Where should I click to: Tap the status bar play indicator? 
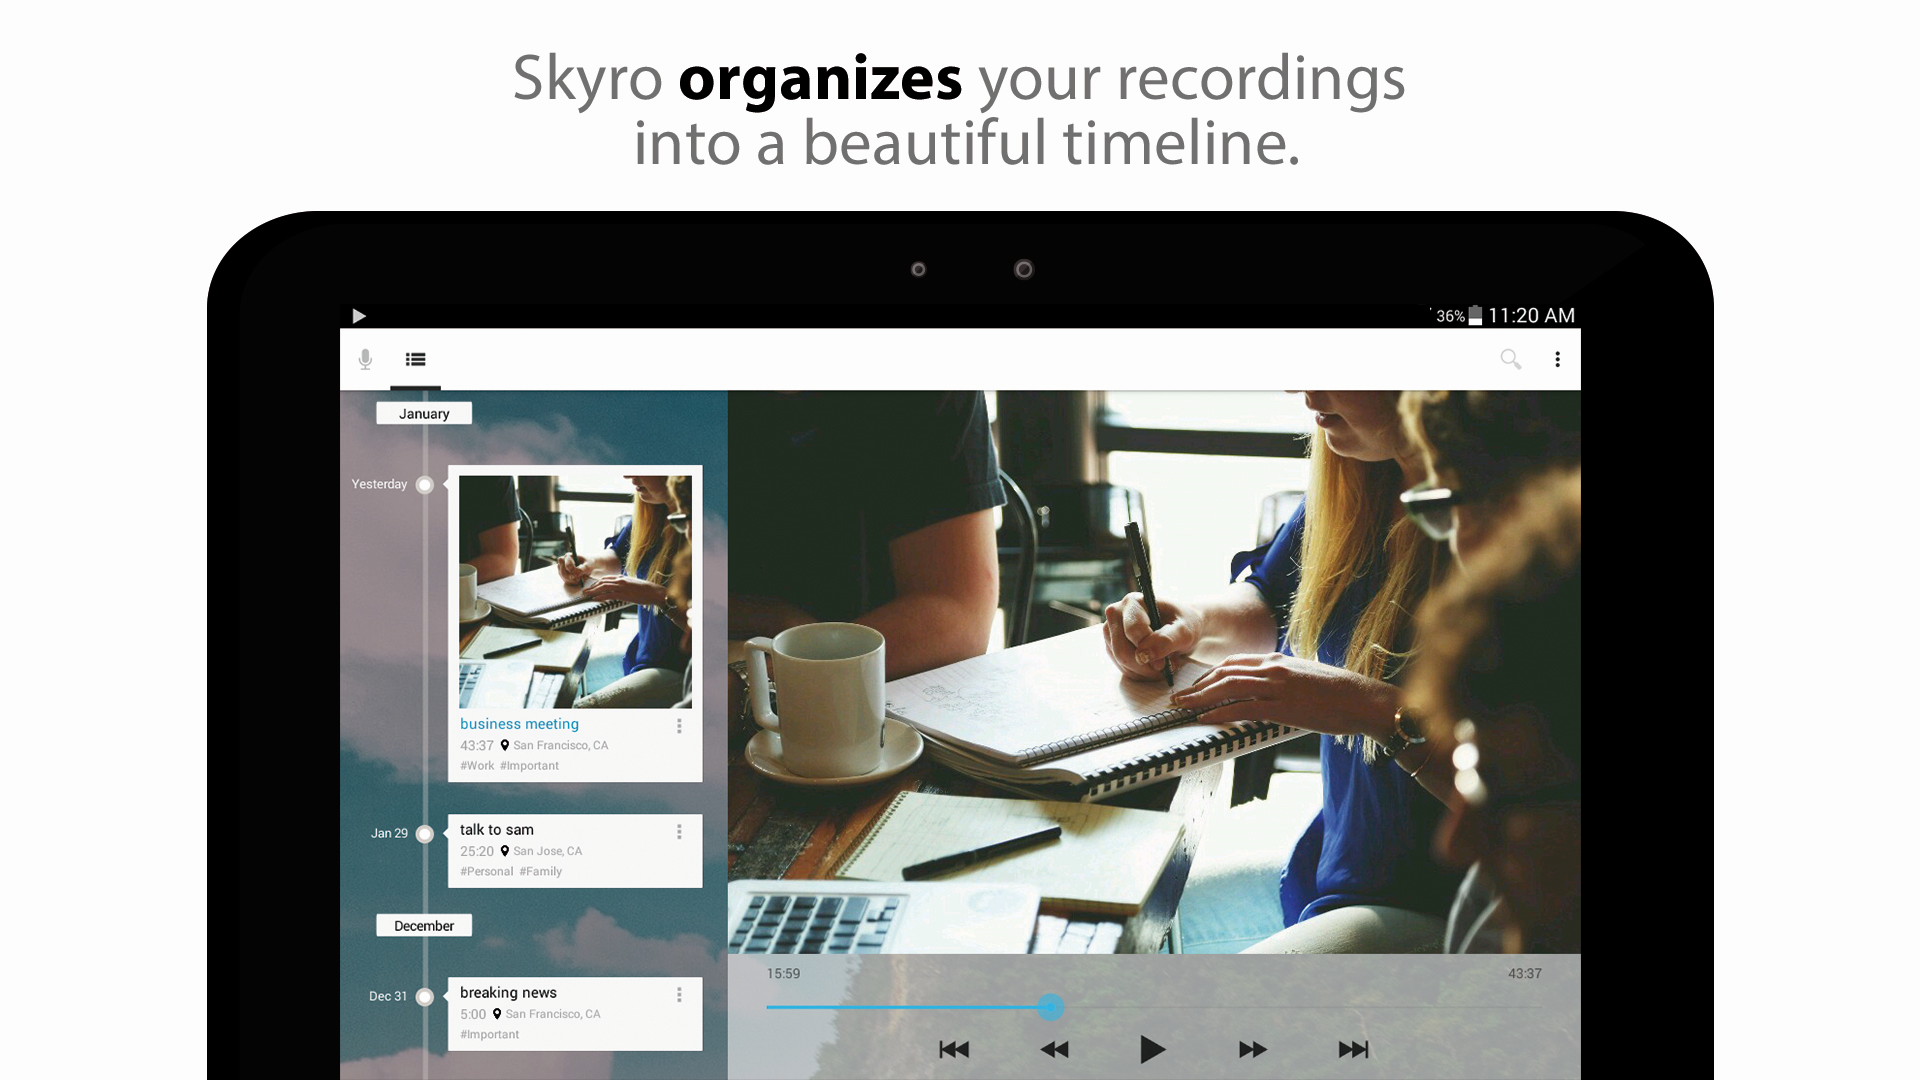click(x=359, y=316)
